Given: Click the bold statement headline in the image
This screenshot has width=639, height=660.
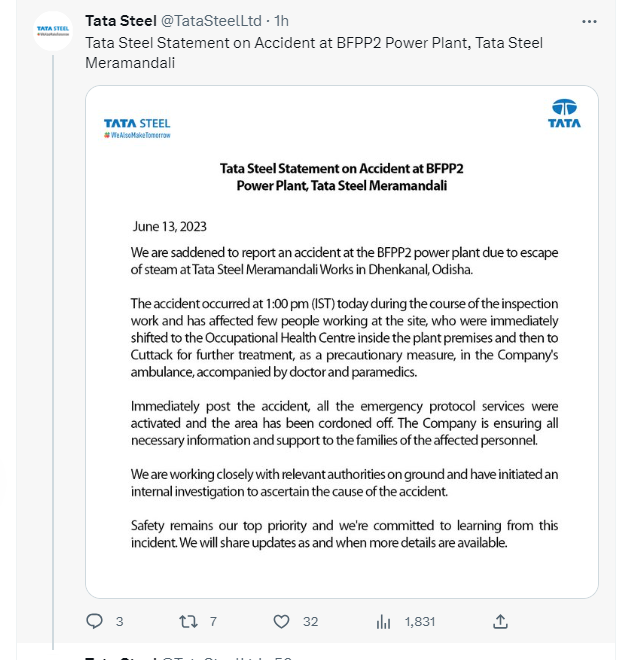Looking at the screenshot, I should tap(341, 177).
